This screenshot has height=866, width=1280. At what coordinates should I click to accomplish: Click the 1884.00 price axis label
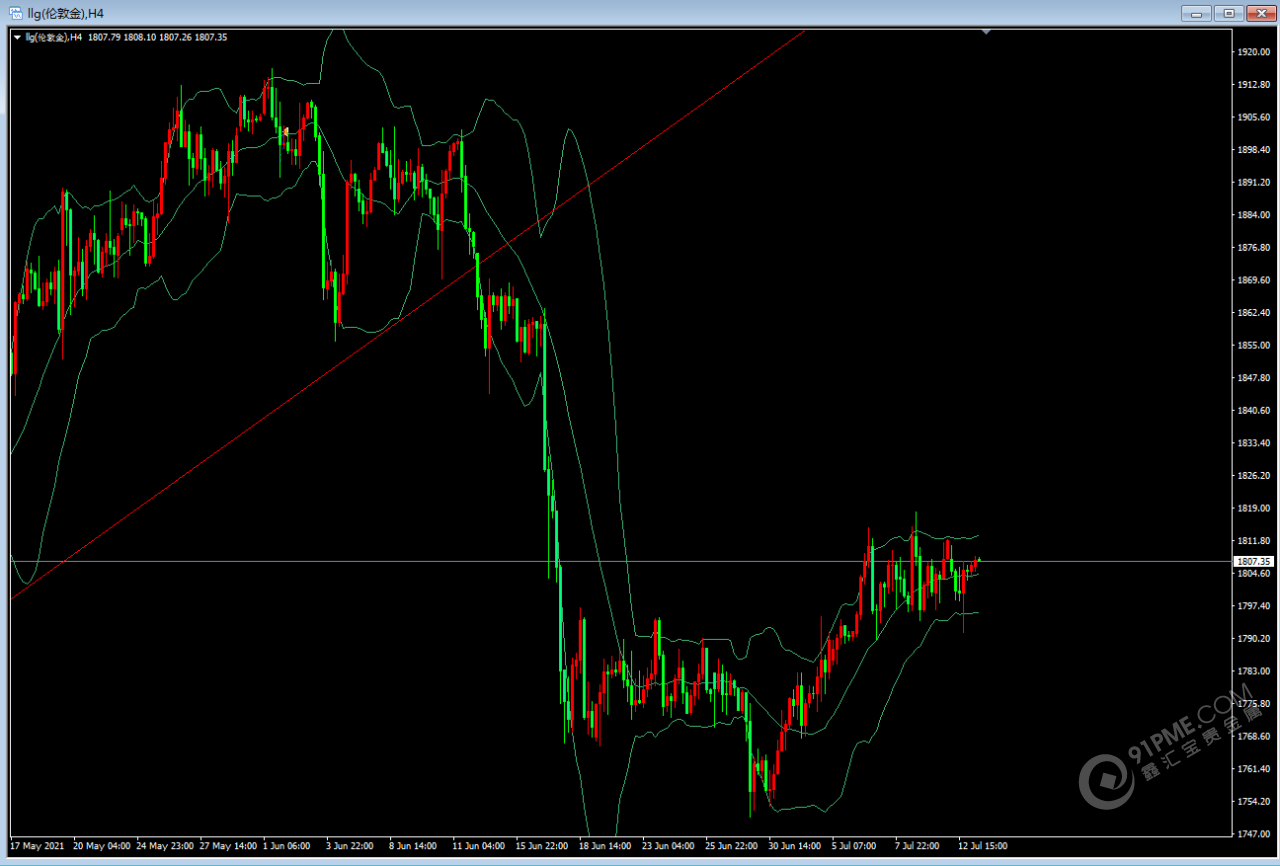click(x=1253, y=215)
